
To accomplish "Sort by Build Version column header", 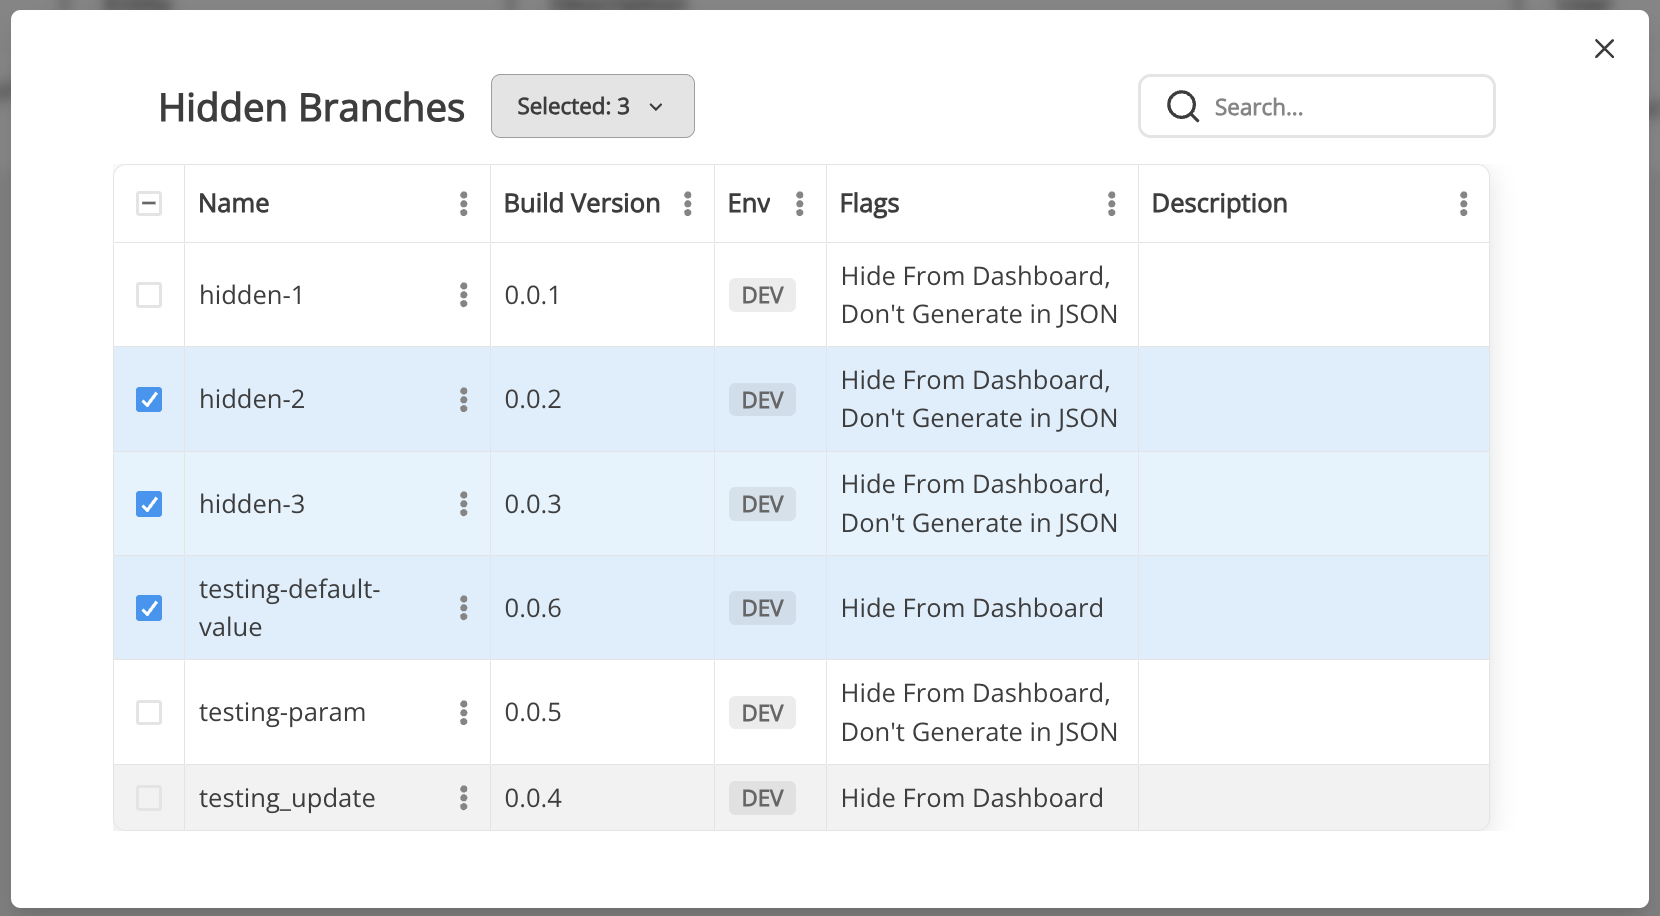I will coord(581,204).
